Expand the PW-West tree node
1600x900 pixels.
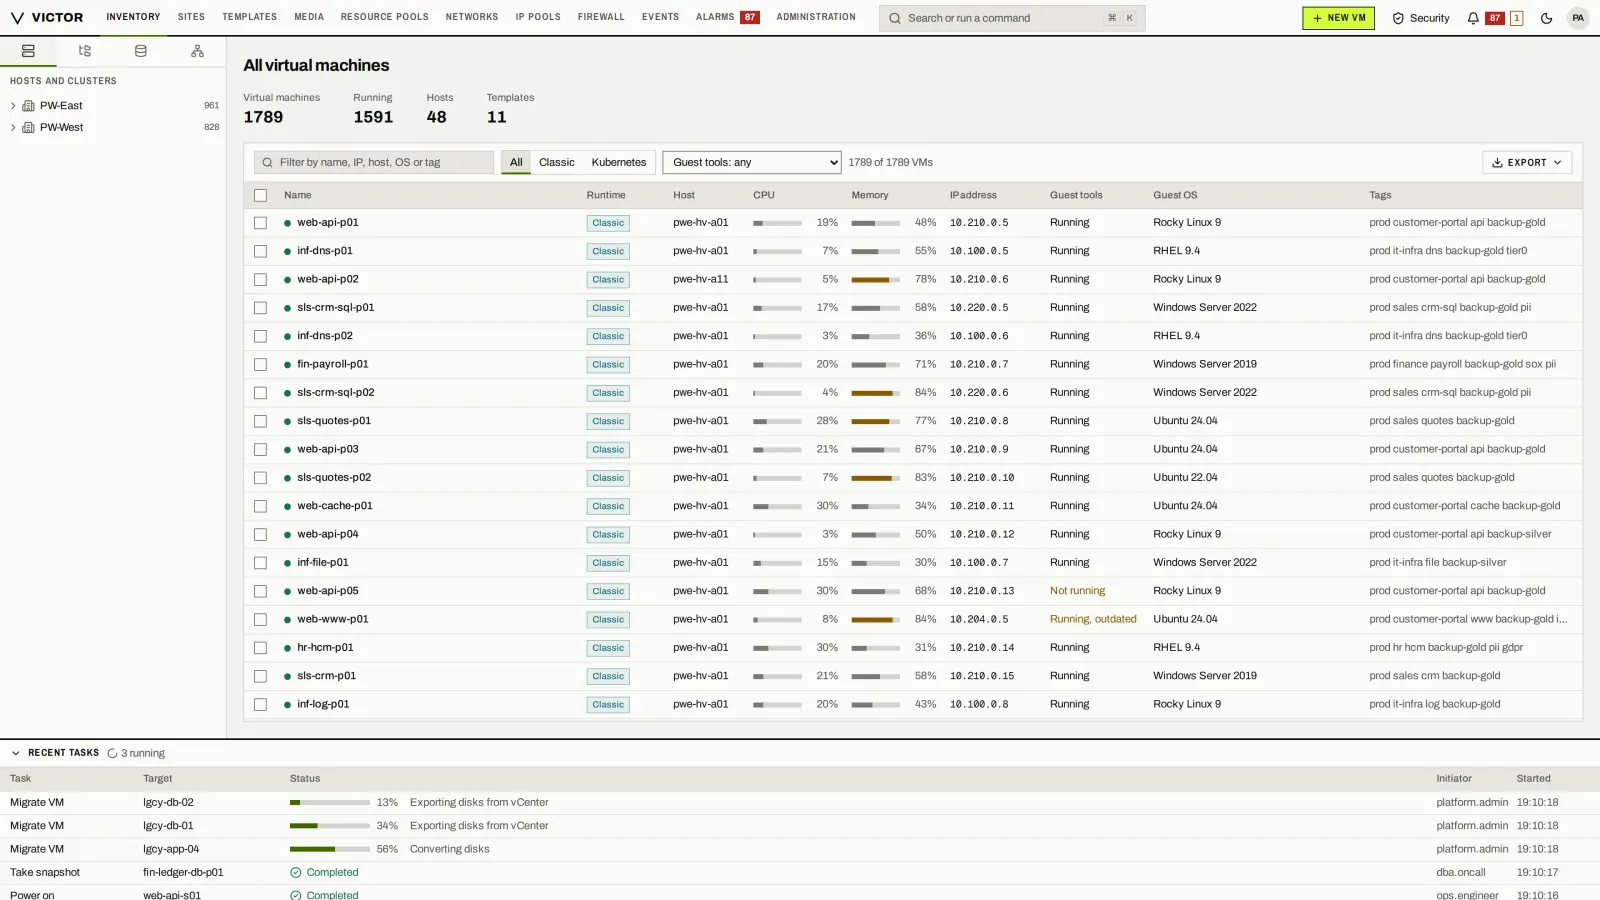(13, 127)
